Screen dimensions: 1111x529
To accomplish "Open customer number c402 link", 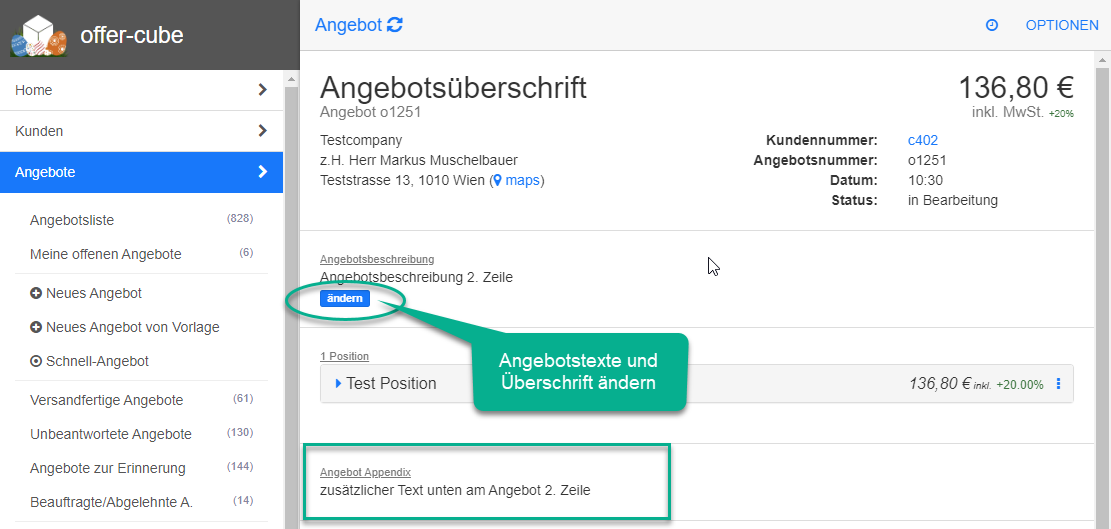I will [923, 140].
